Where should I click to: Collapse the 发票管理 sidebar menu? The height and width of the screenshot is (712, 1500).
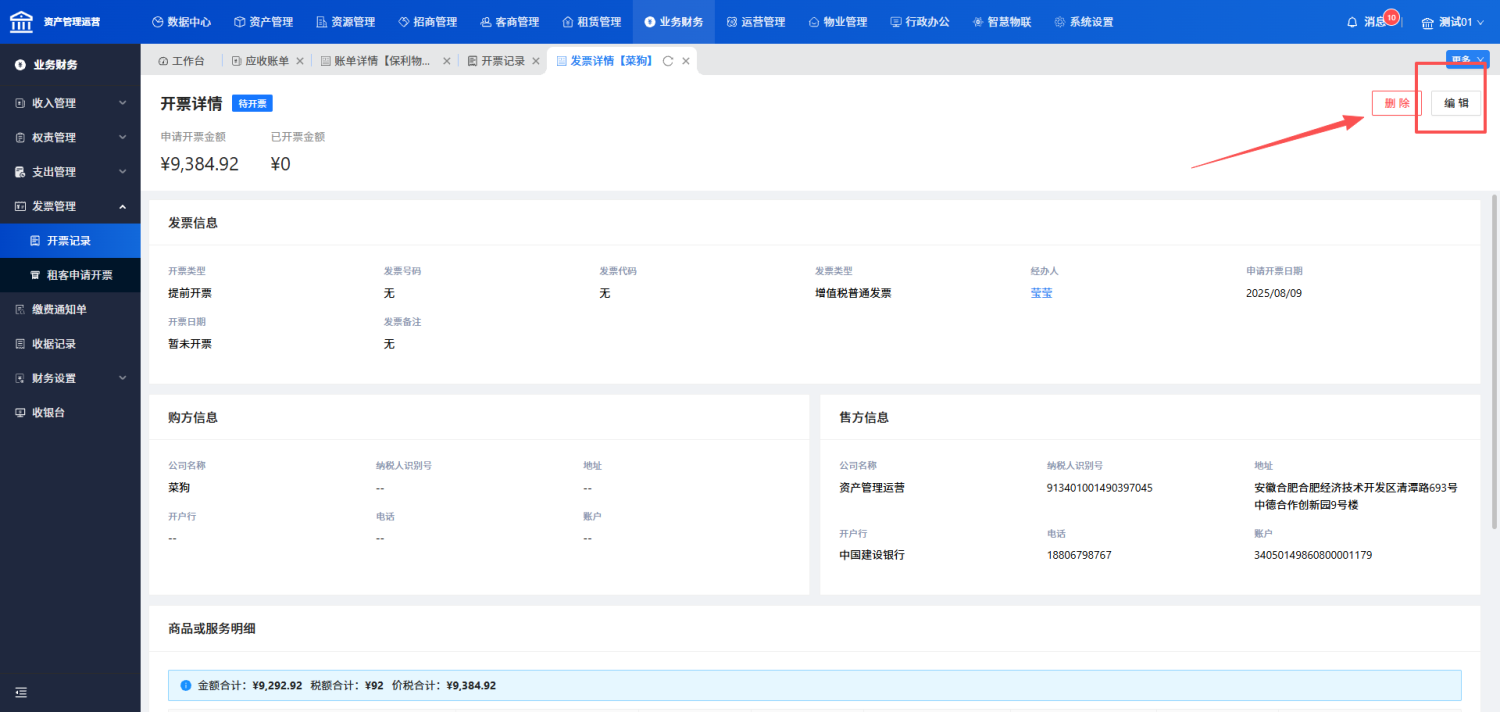click(x=70, y=206)
